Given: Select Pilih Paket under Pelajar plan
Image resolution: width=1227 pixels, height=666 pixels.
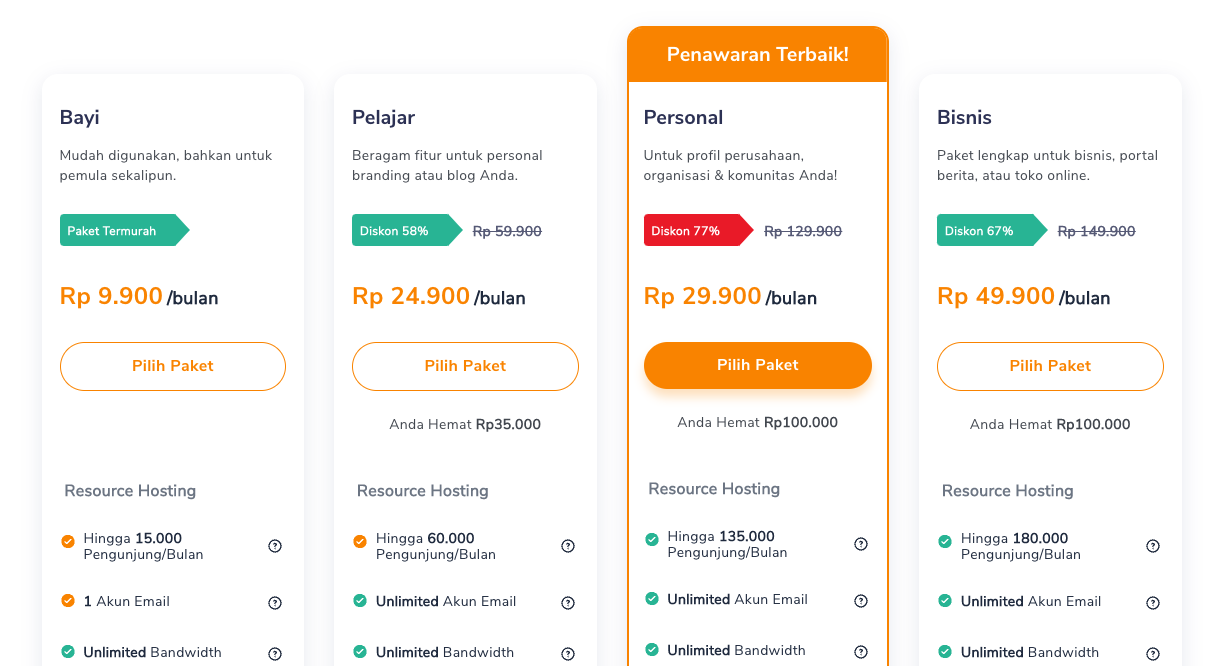Looking at the screenshot, I should click(x=465, y=366).
